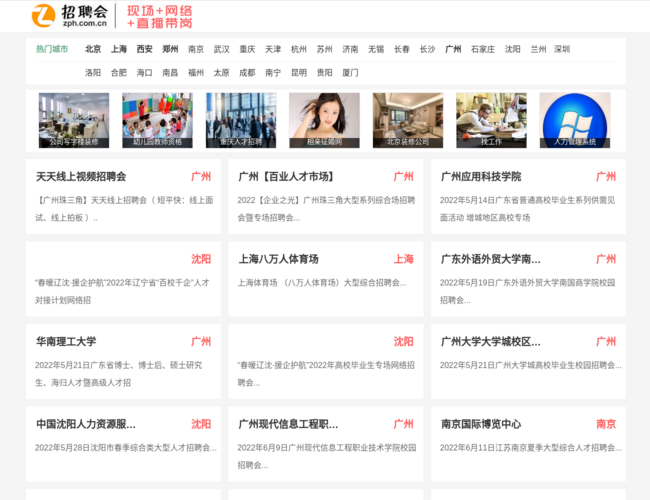
Task: Open 中国沈阳人力资源服... listing
Action: pos(86,424)
